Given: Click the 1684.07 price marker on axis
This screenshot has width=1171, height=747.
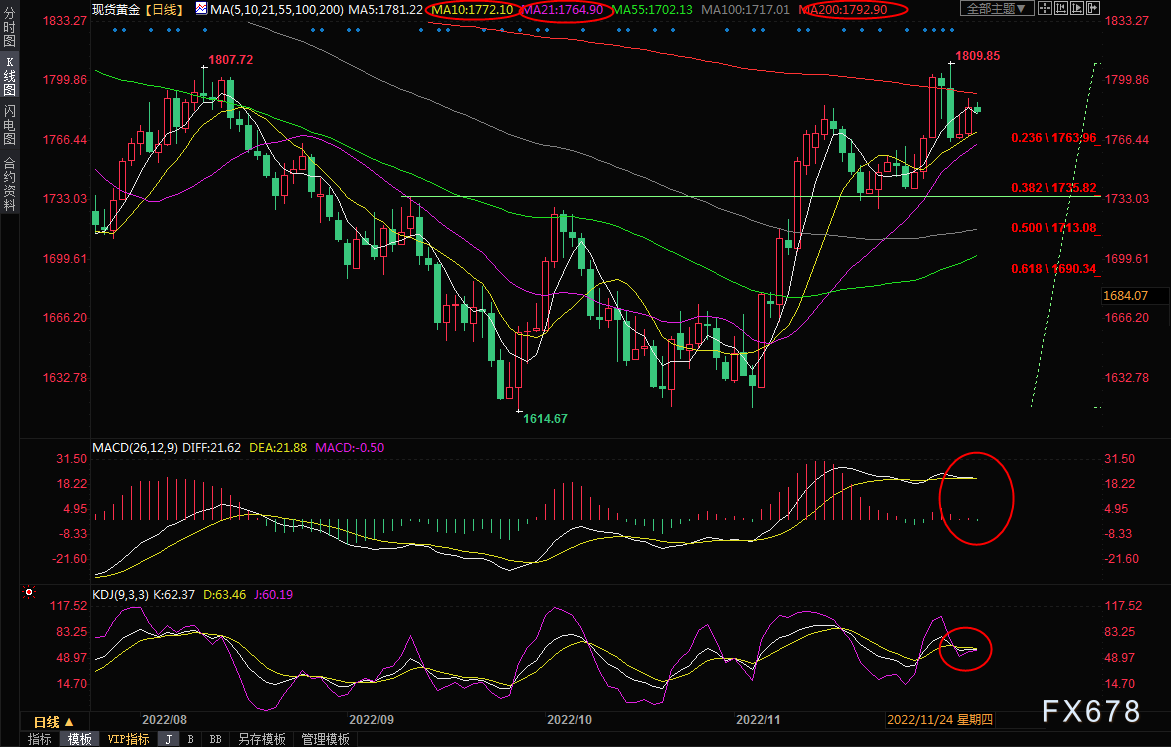Looking at the screenshot, I should tap(1124, 295).
